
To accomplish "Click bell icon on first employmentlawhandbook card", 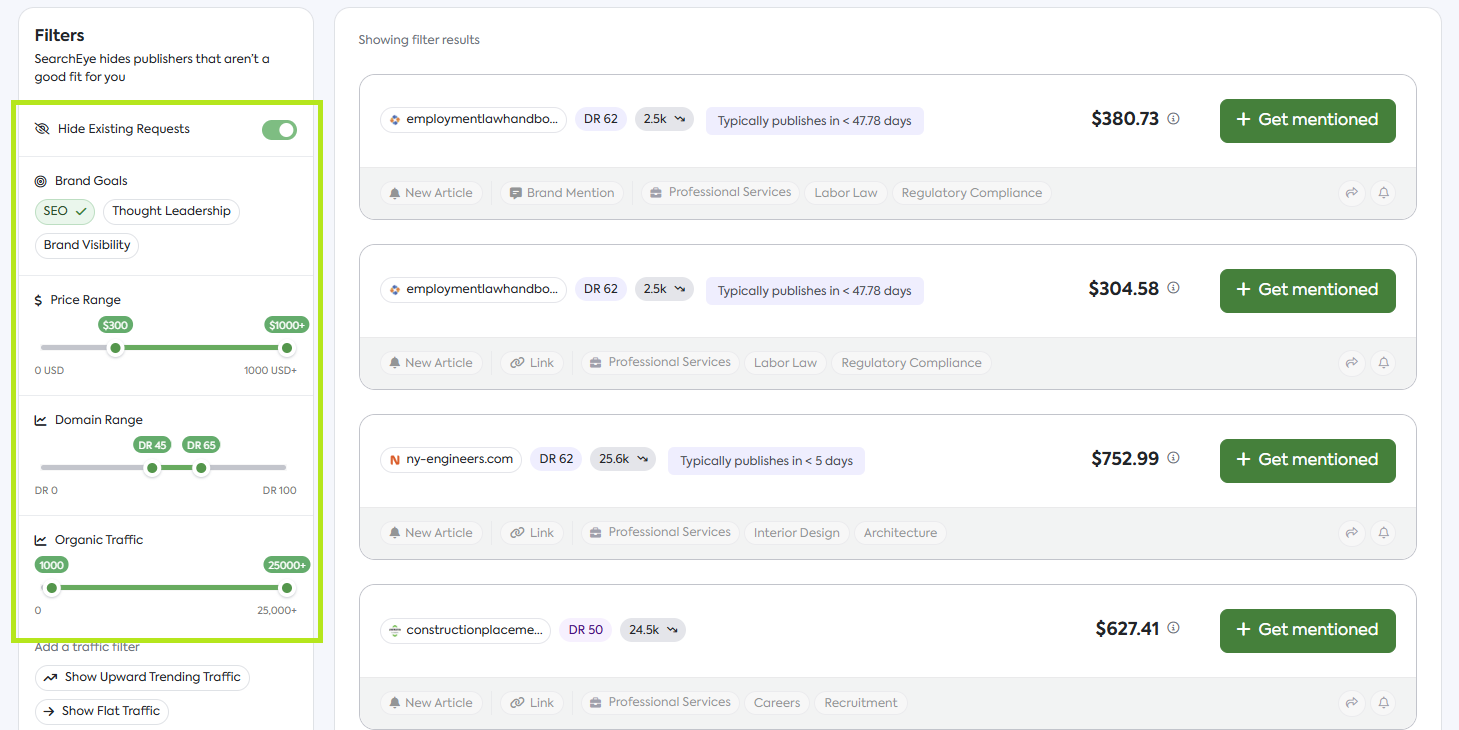I will coord(1384,193).
